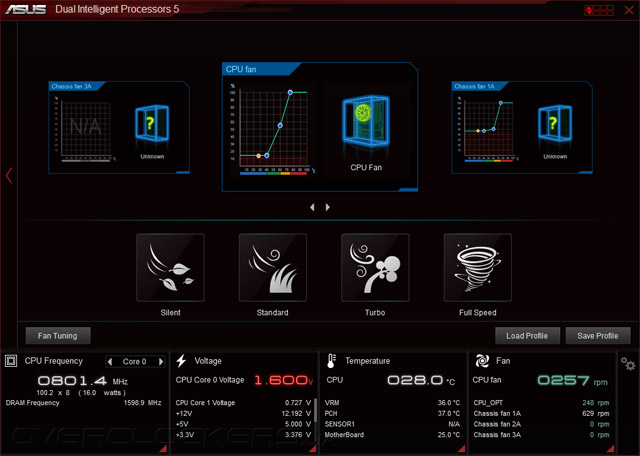
Task: Click the +3.3V voltage row
Action: pos(243,435)
